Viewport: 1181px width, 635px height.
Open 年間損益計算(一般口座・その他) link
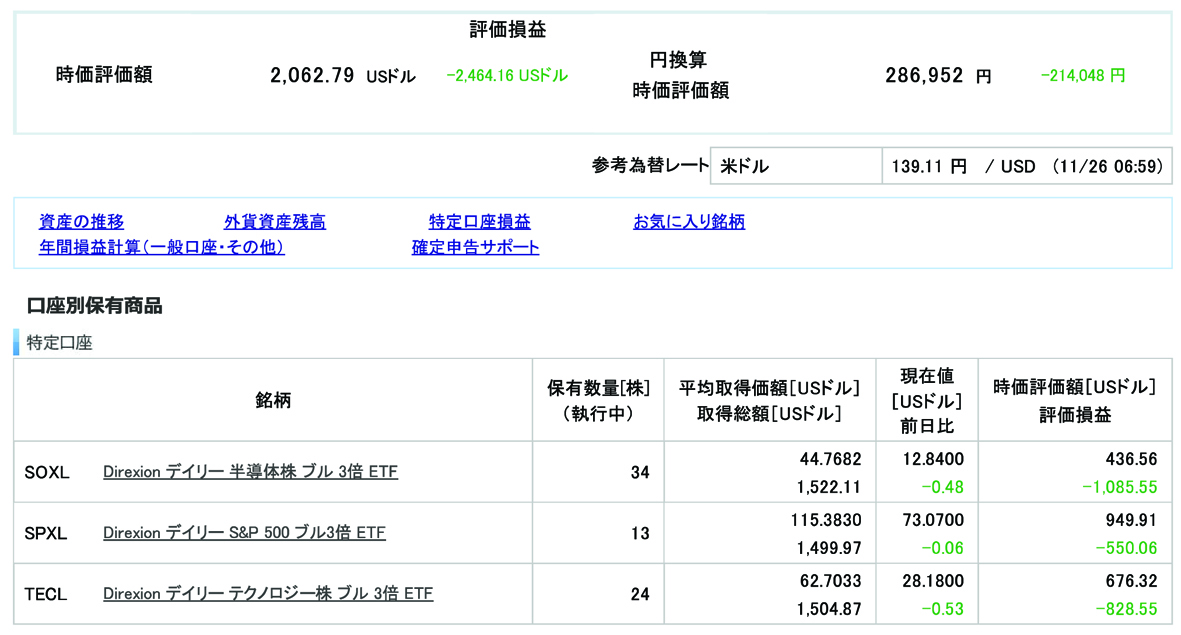coord(162,247)
